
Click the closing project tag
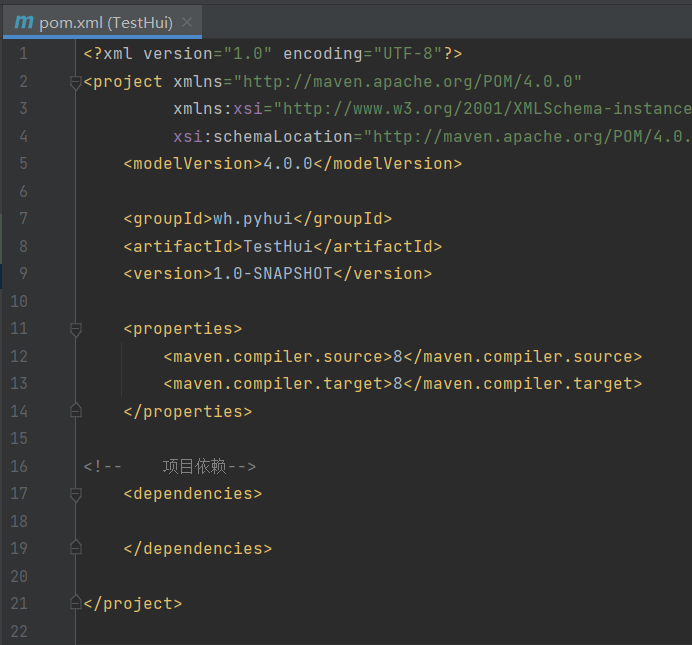(x=133, y=604)
